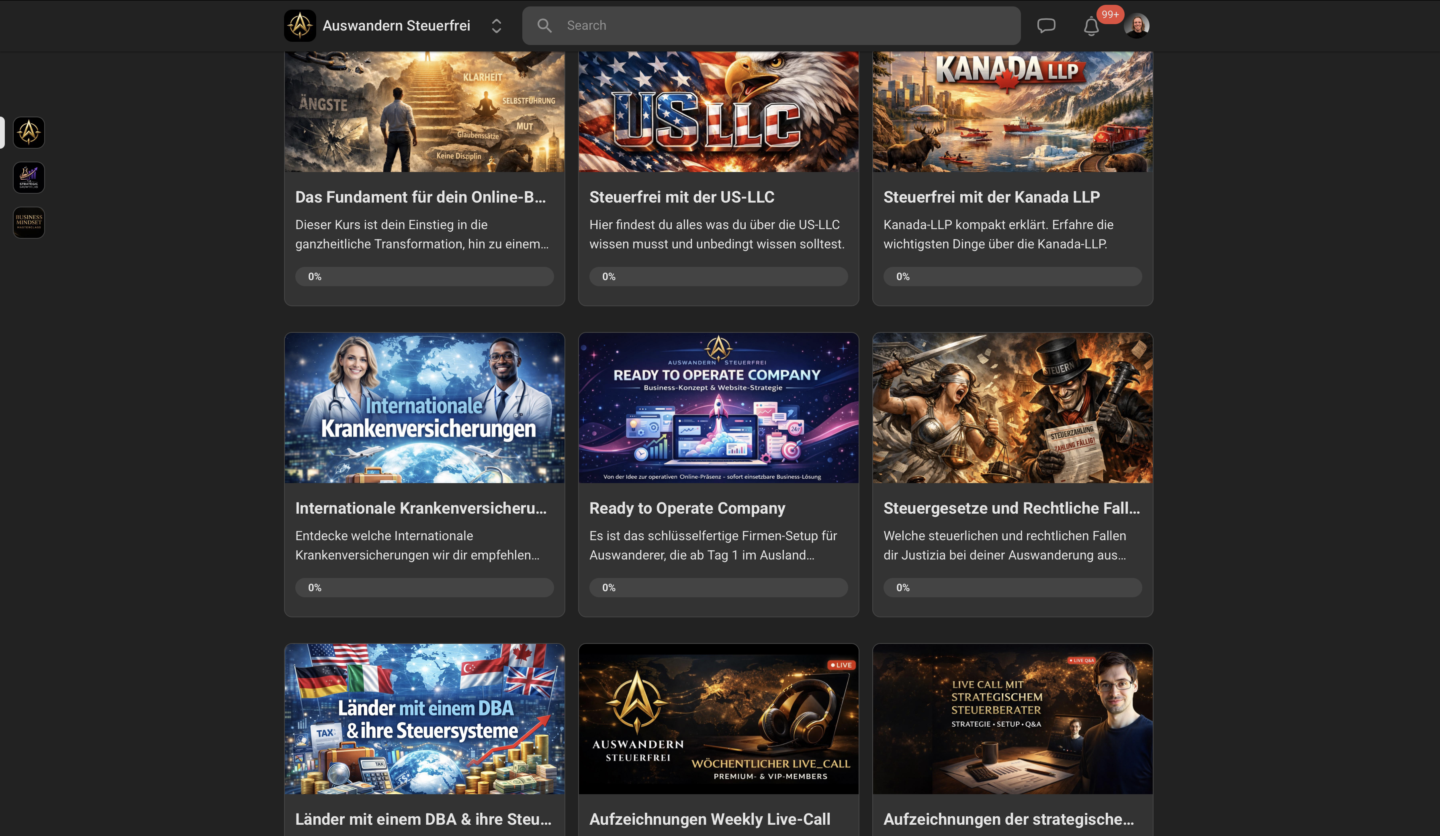Viewport: 1440px width, 836px height.
Task: Click the 'schlüsselfertige Firmen-Setup' description
Action: tap(714, 545)
